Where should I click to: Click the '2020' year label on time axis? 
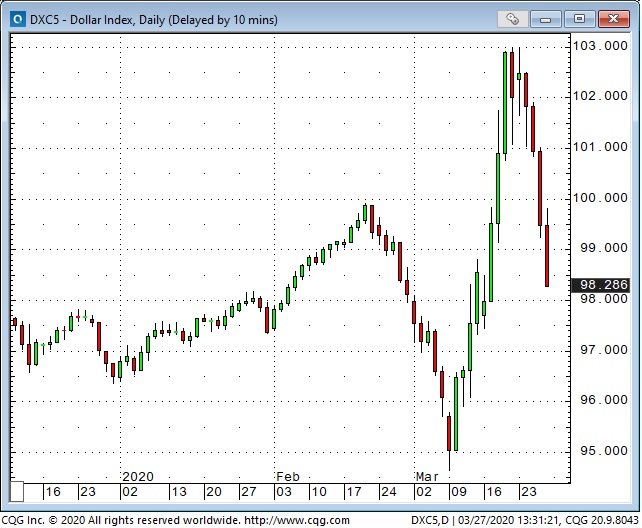point(138,477)
